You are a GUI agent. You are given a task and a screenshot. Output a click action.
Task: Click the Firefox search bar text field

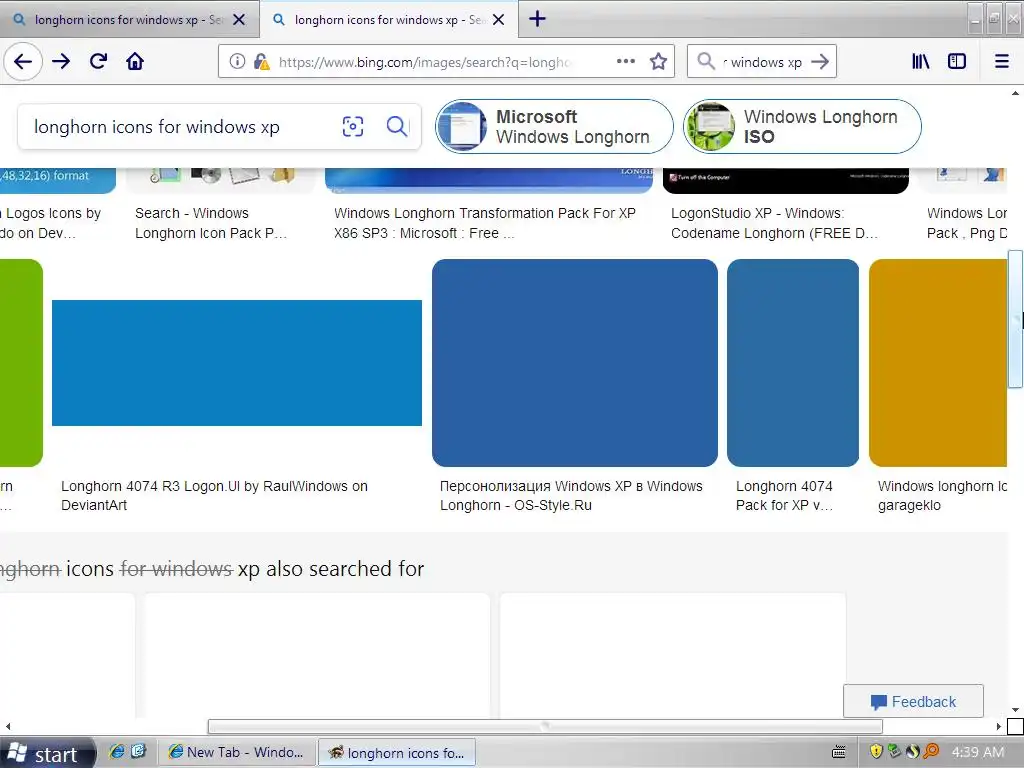762,62
